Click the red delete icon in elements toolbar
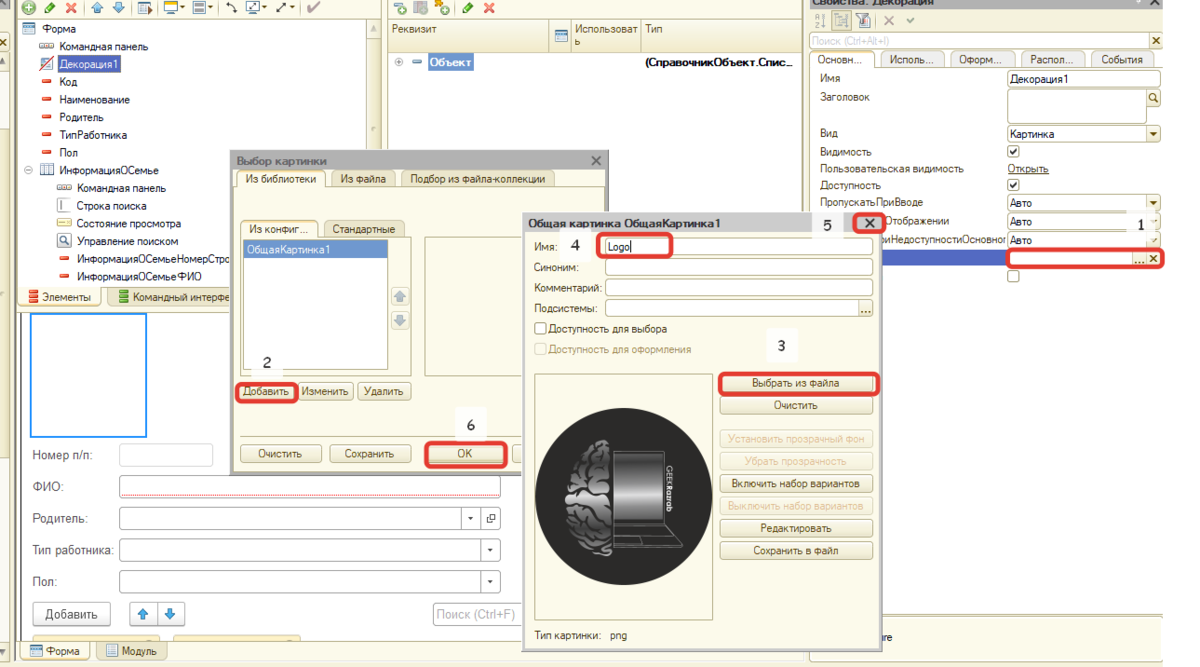 (x=70, y=8)
